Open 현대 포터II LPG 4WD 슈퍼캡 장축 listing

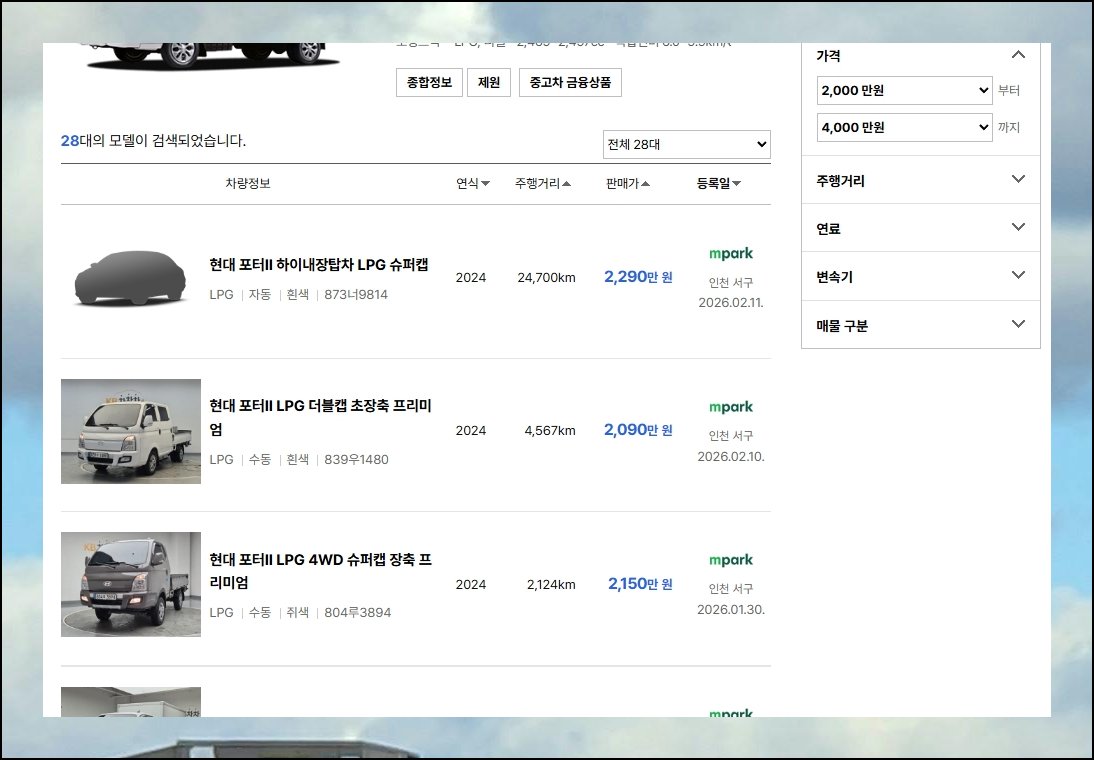click(320, 571)
